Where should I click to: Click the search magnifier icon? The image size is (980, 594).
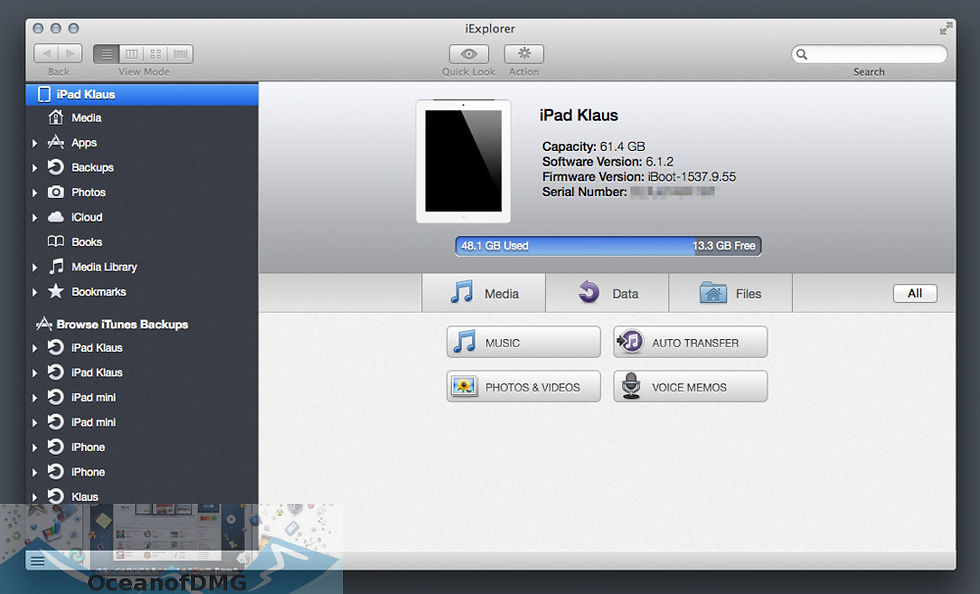click(802, 54)
